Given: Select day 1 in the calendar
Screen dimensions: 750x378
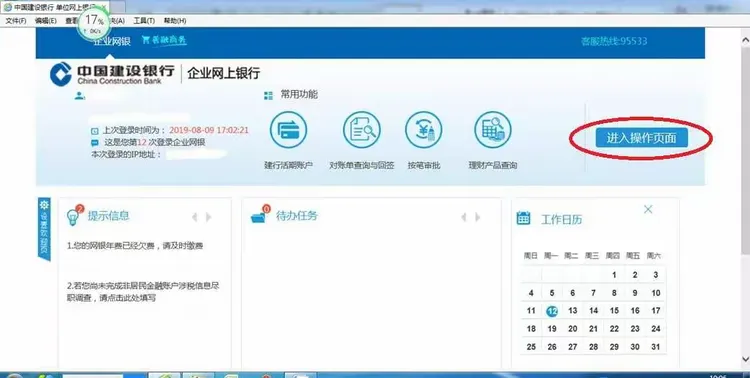Looking at the screenshot, I should pos(614,275).
